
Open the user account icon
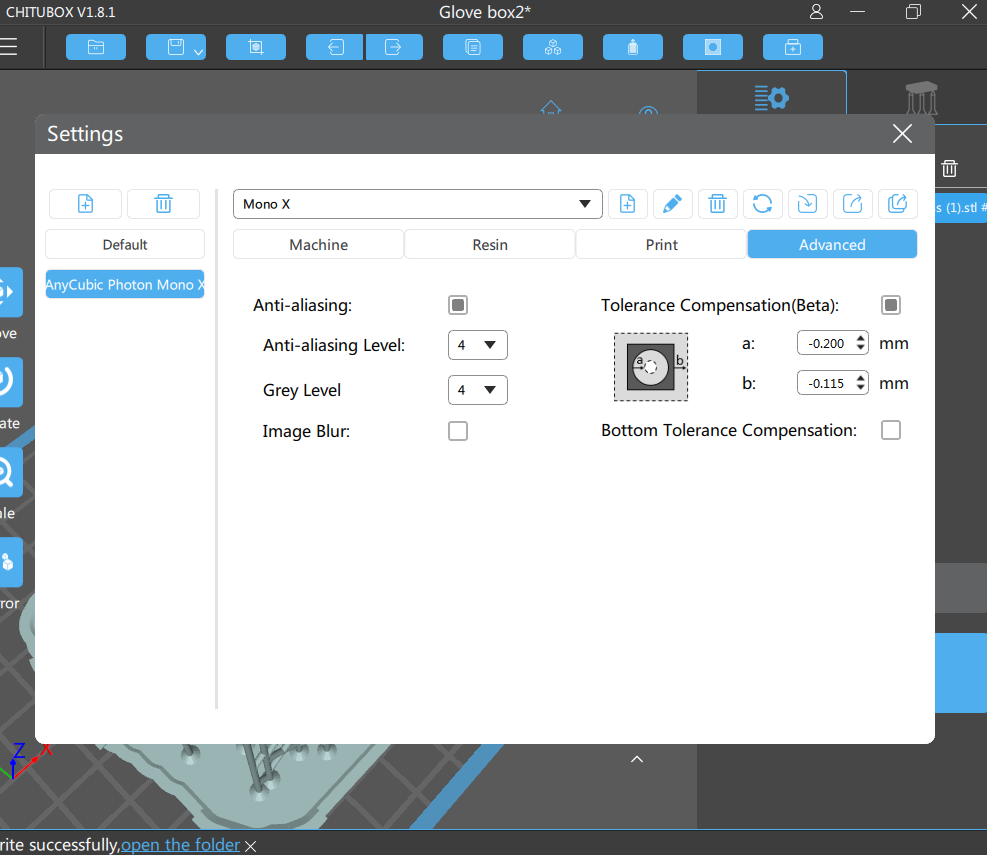point(816,12)
